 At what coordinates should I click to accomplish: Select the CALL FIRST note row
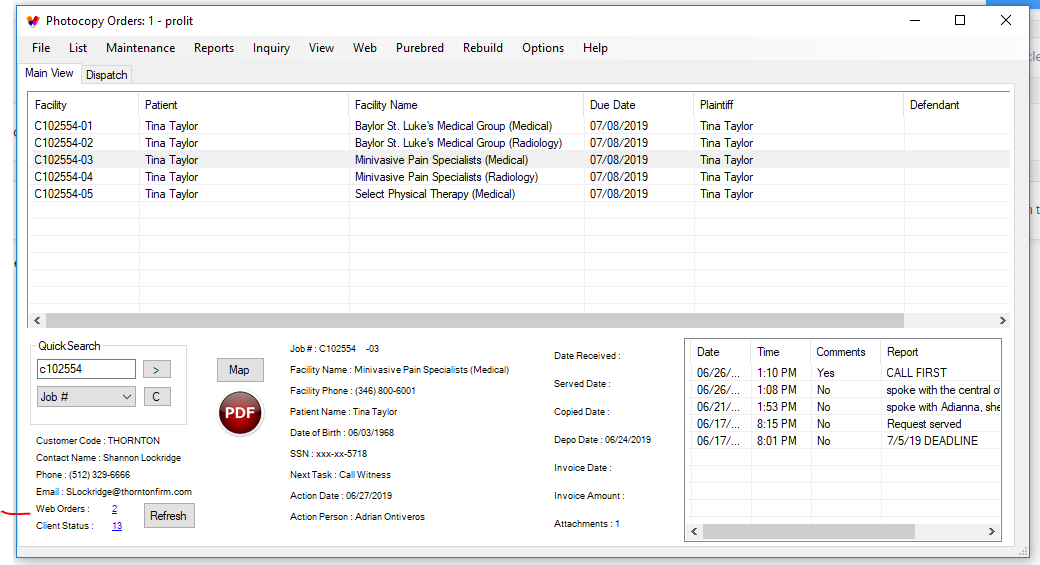click(x=846, y=373)
